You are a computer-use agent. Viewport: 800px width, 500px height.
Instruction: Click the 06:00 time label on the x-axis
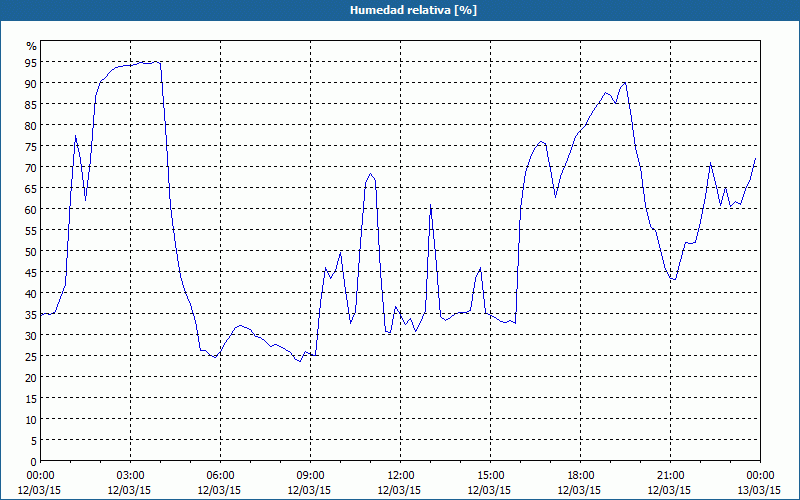click(220, 476)
